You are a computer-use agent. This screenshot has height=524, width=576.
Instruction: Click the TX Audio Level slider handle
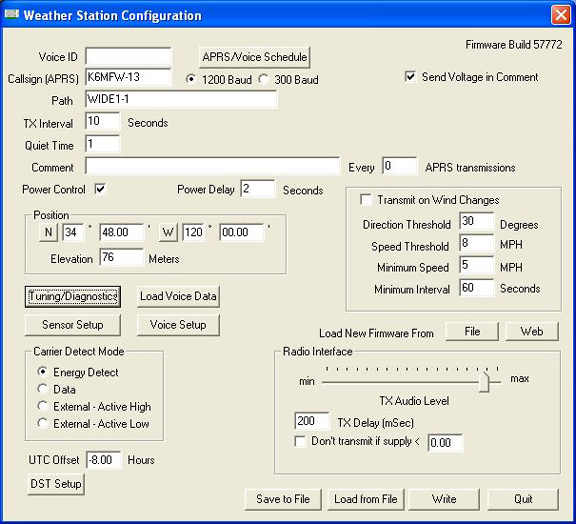485,382
